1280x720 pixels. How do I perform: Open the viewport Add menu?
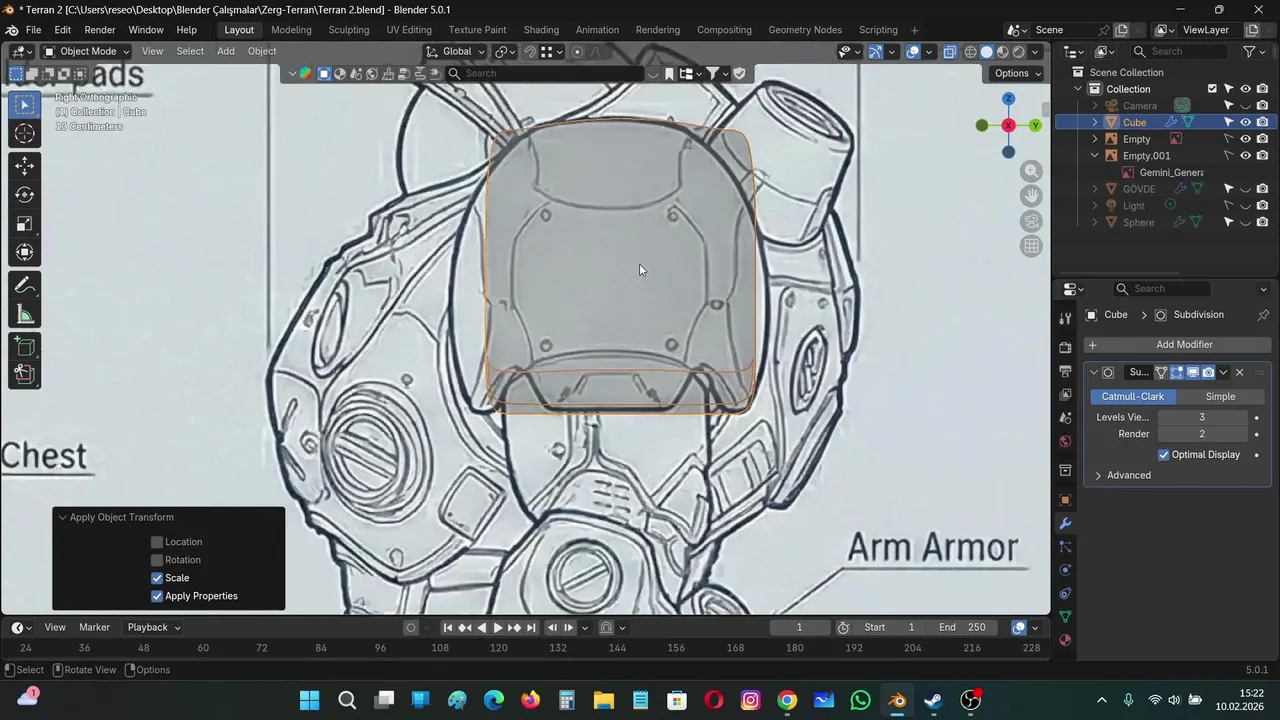point(226,52)
